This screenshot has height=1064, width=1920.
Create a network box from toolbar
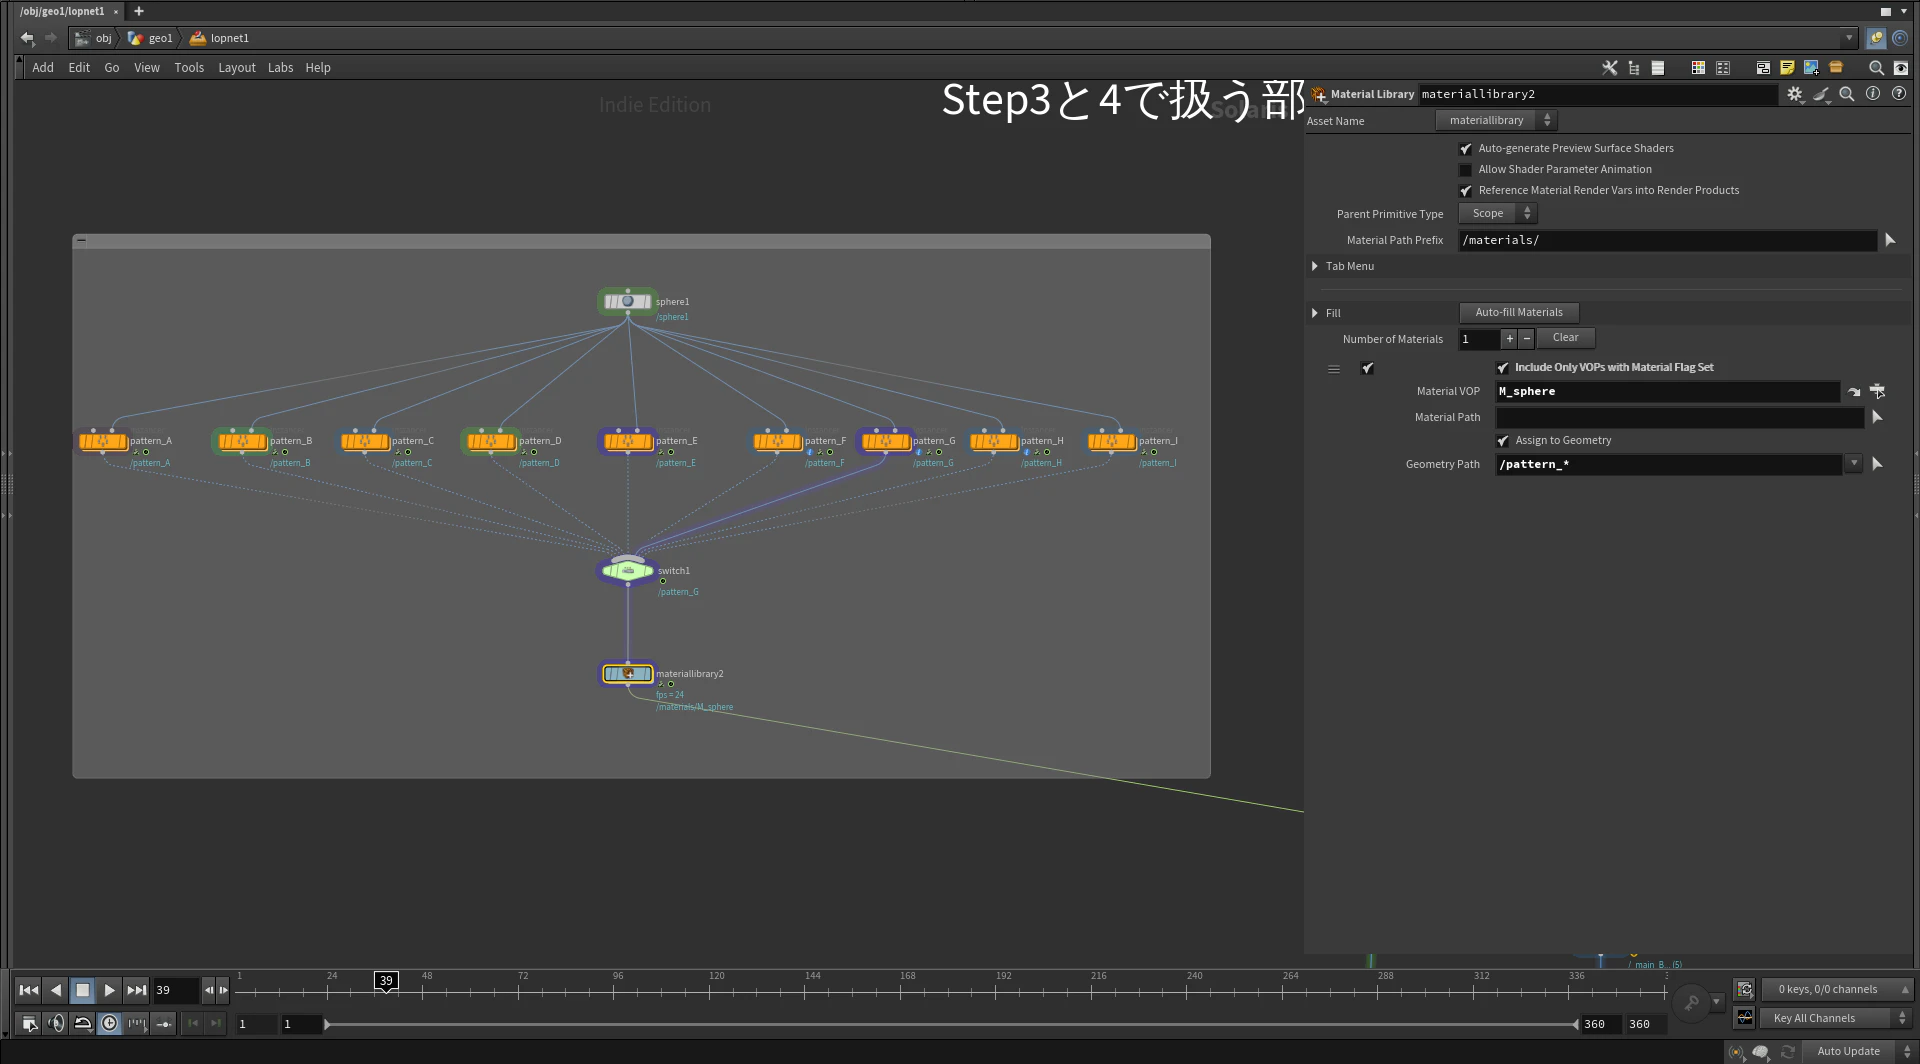coord(1763,68)
